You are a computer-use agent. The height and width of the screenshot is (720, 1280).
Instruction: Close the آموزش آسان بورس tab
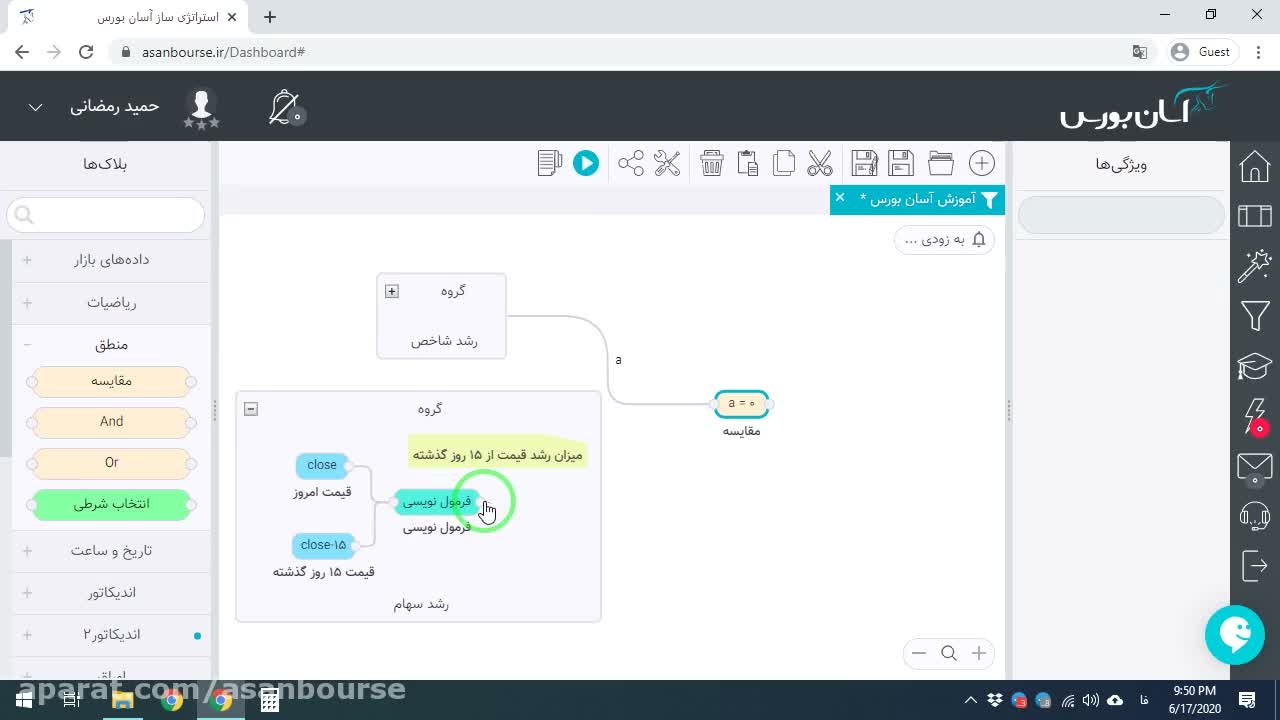pyautogui.click(x=840, y=198)
